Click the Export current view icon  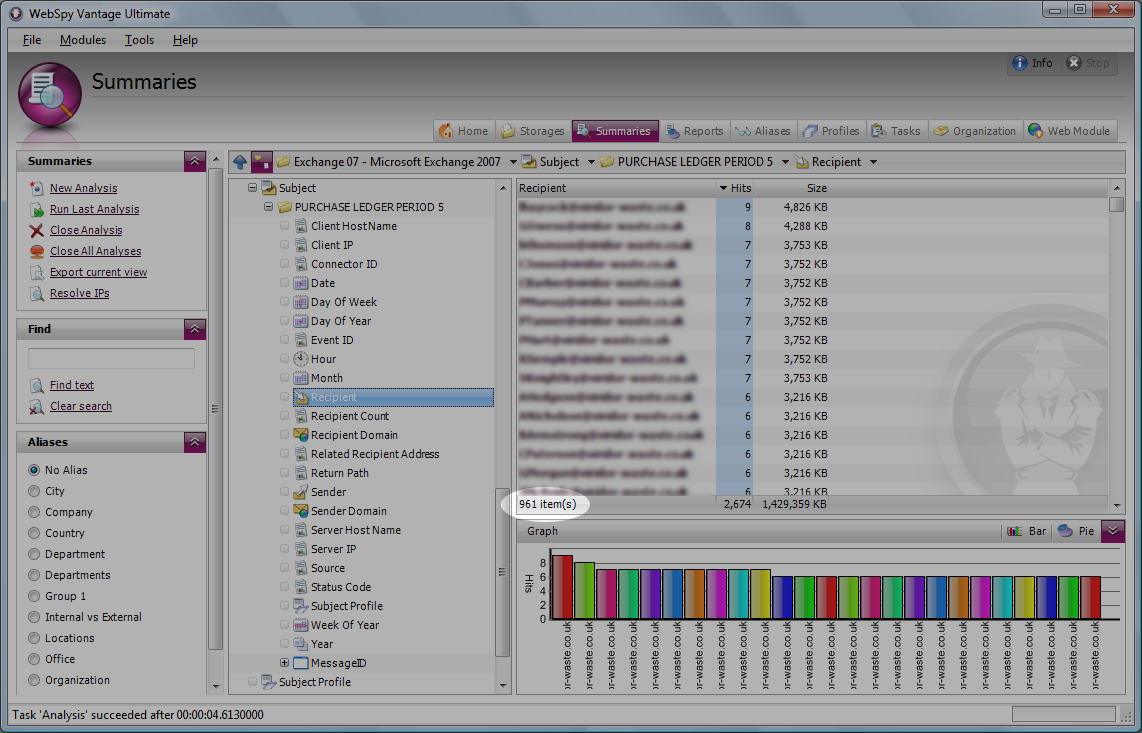36,273
